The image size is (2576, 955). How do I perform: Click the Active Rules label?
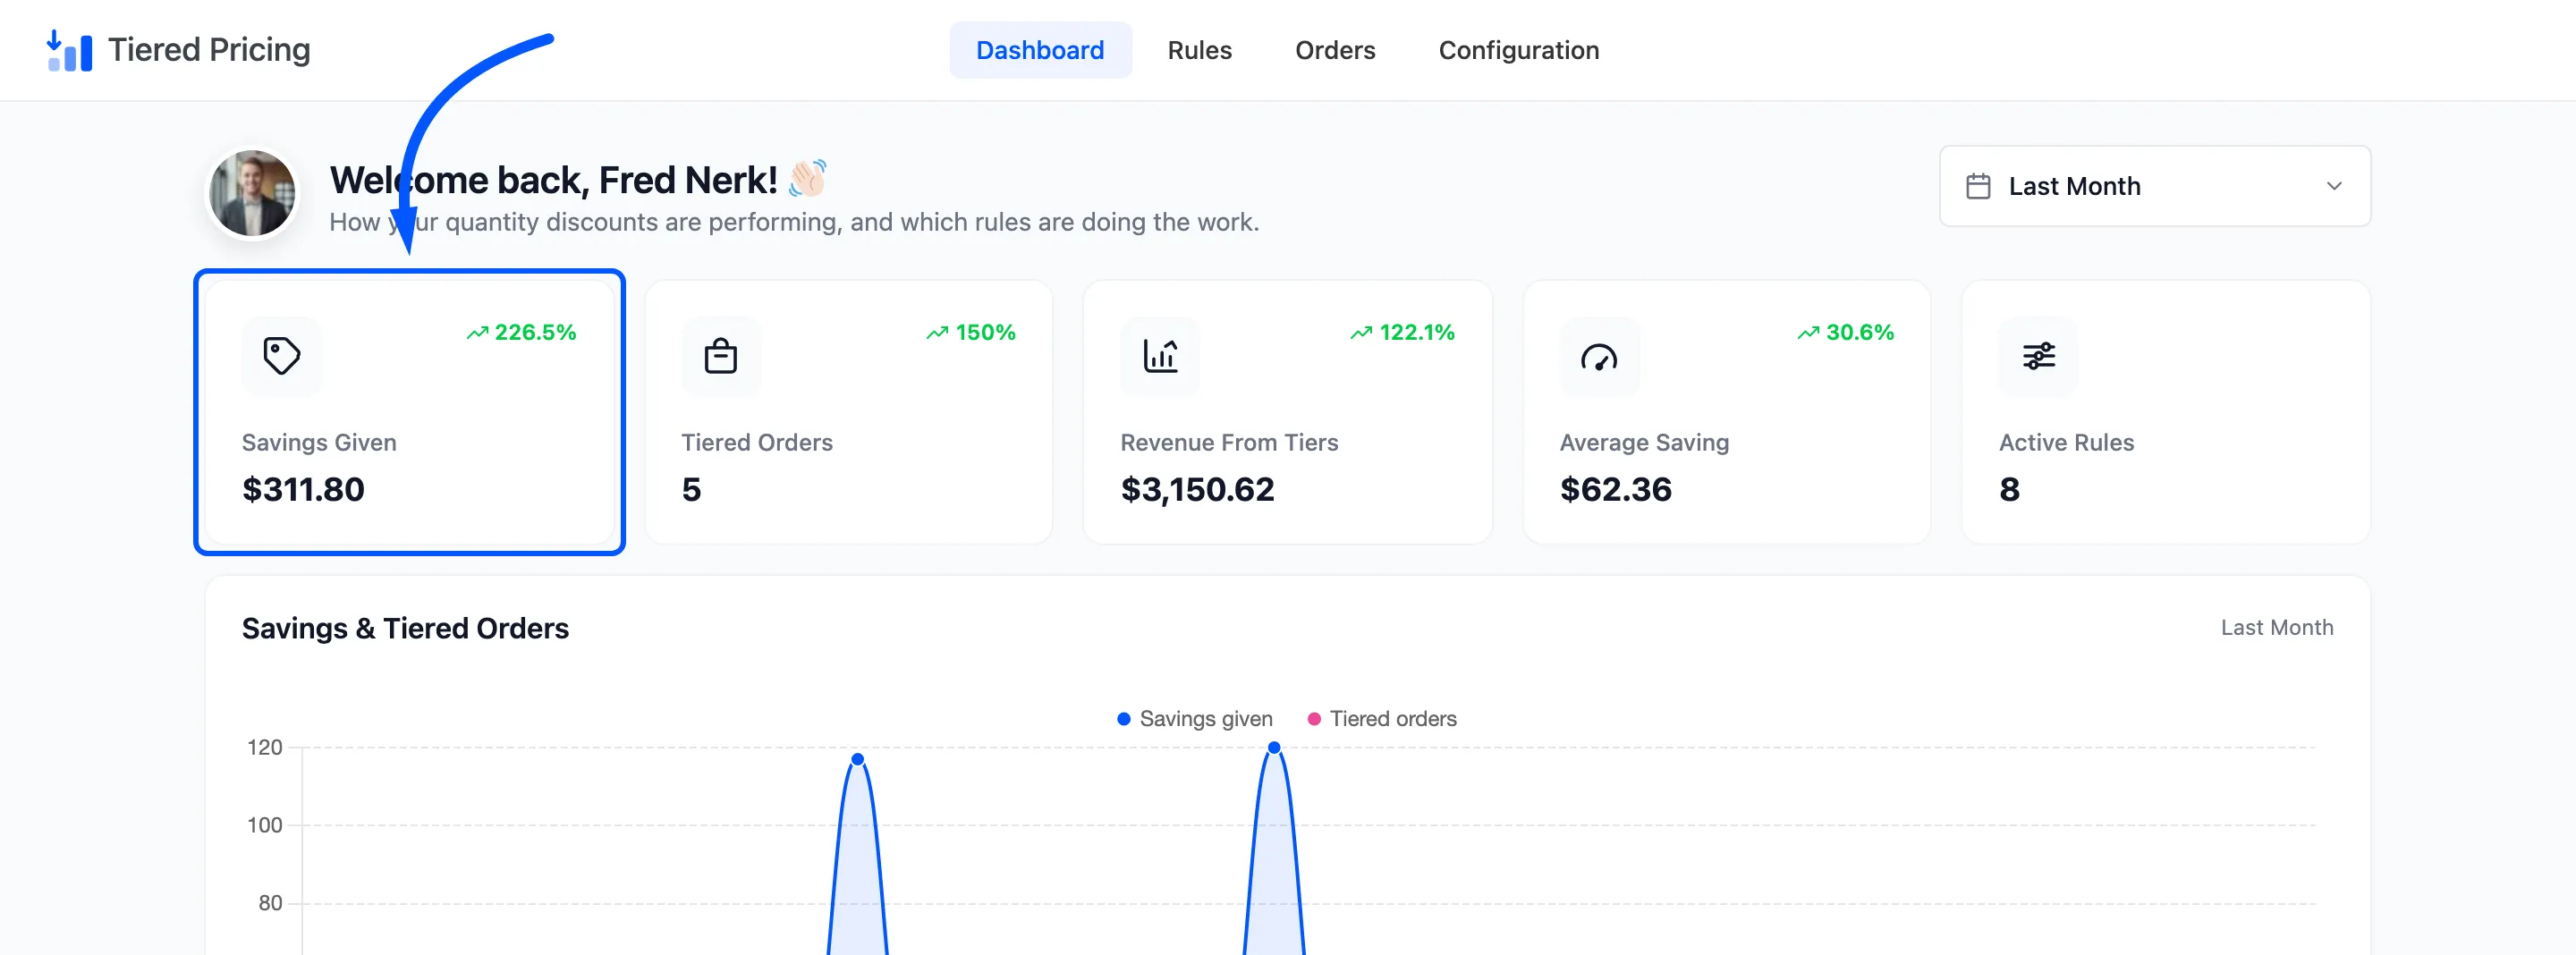click(2066, 442)
